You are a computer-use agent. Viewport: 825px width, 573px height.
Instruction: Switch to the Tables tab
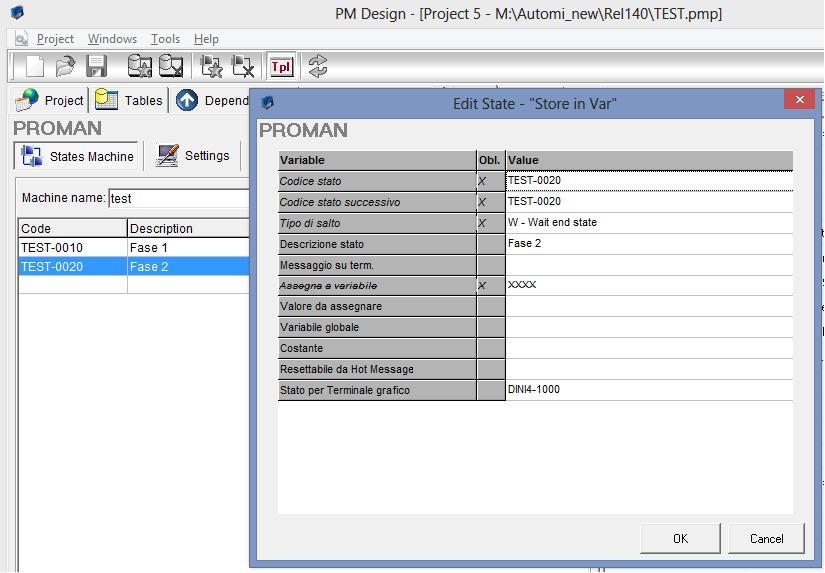[129, 100]
